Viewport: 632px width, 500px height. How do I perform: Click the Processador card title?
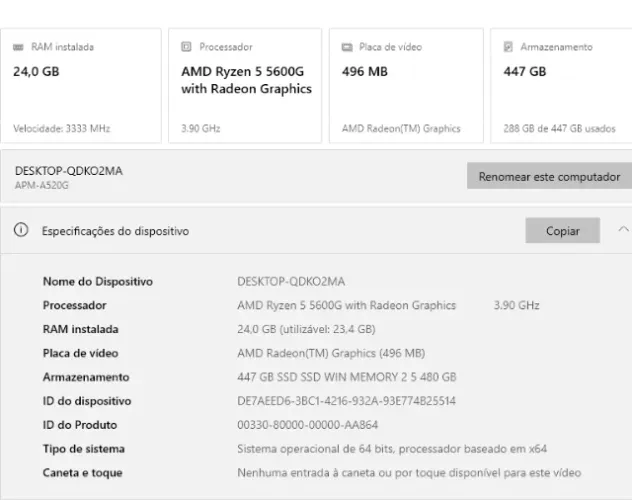(x=226, y=47)
